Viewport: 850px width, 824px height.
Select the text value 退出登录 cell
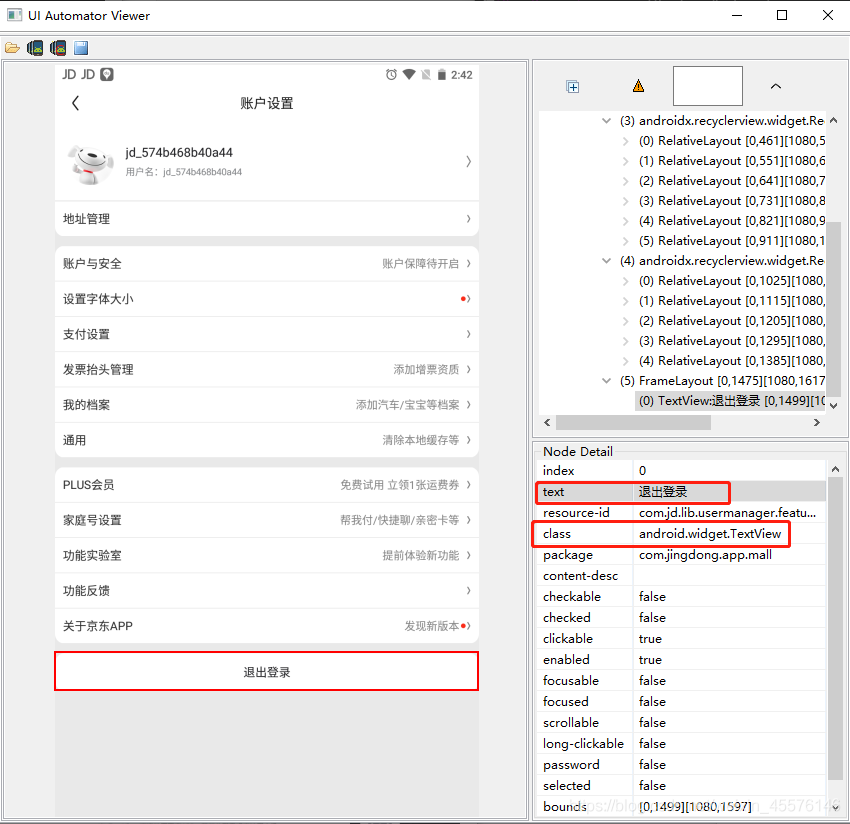(729, 492)
